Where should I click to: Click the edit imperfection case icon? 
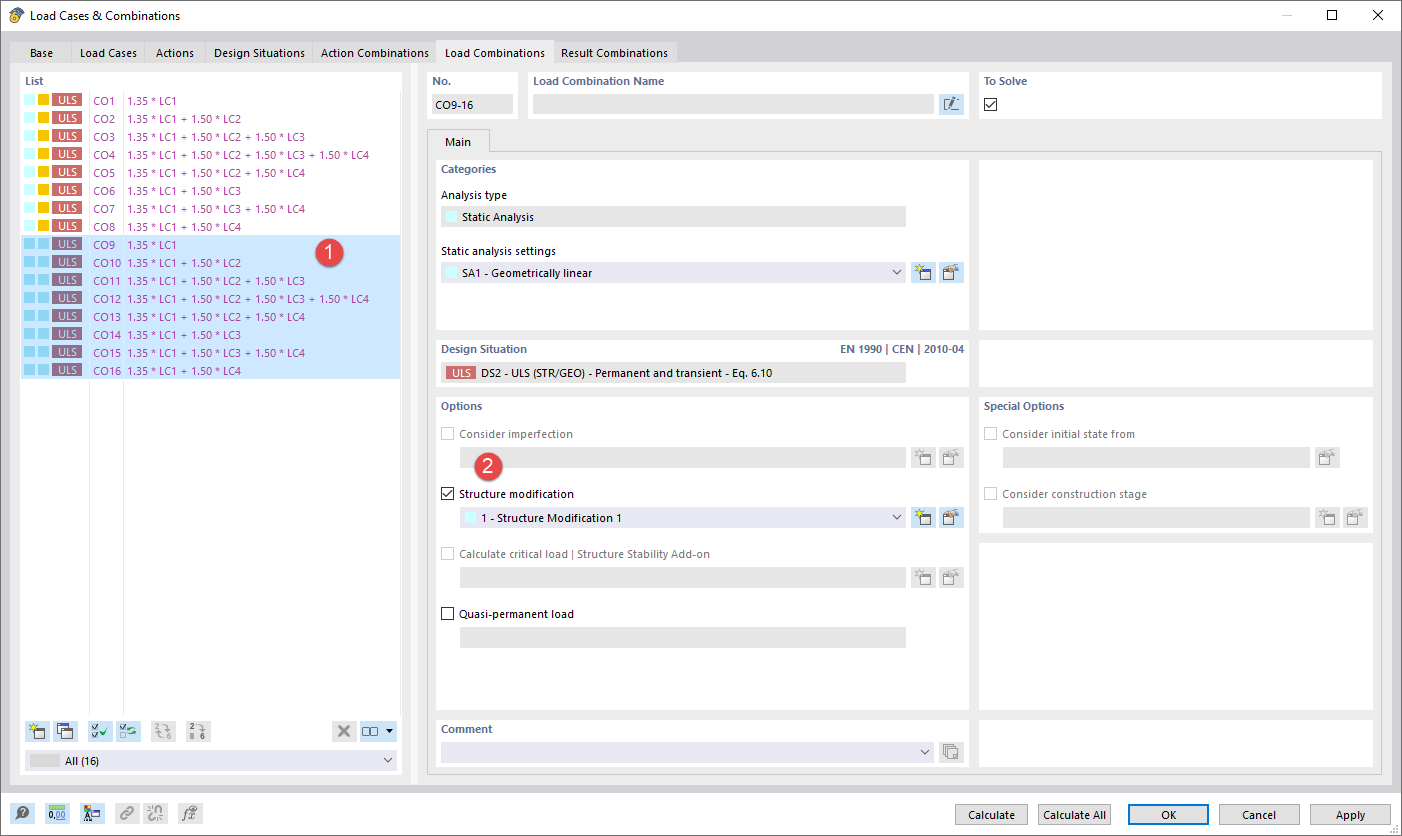point(951,457)
